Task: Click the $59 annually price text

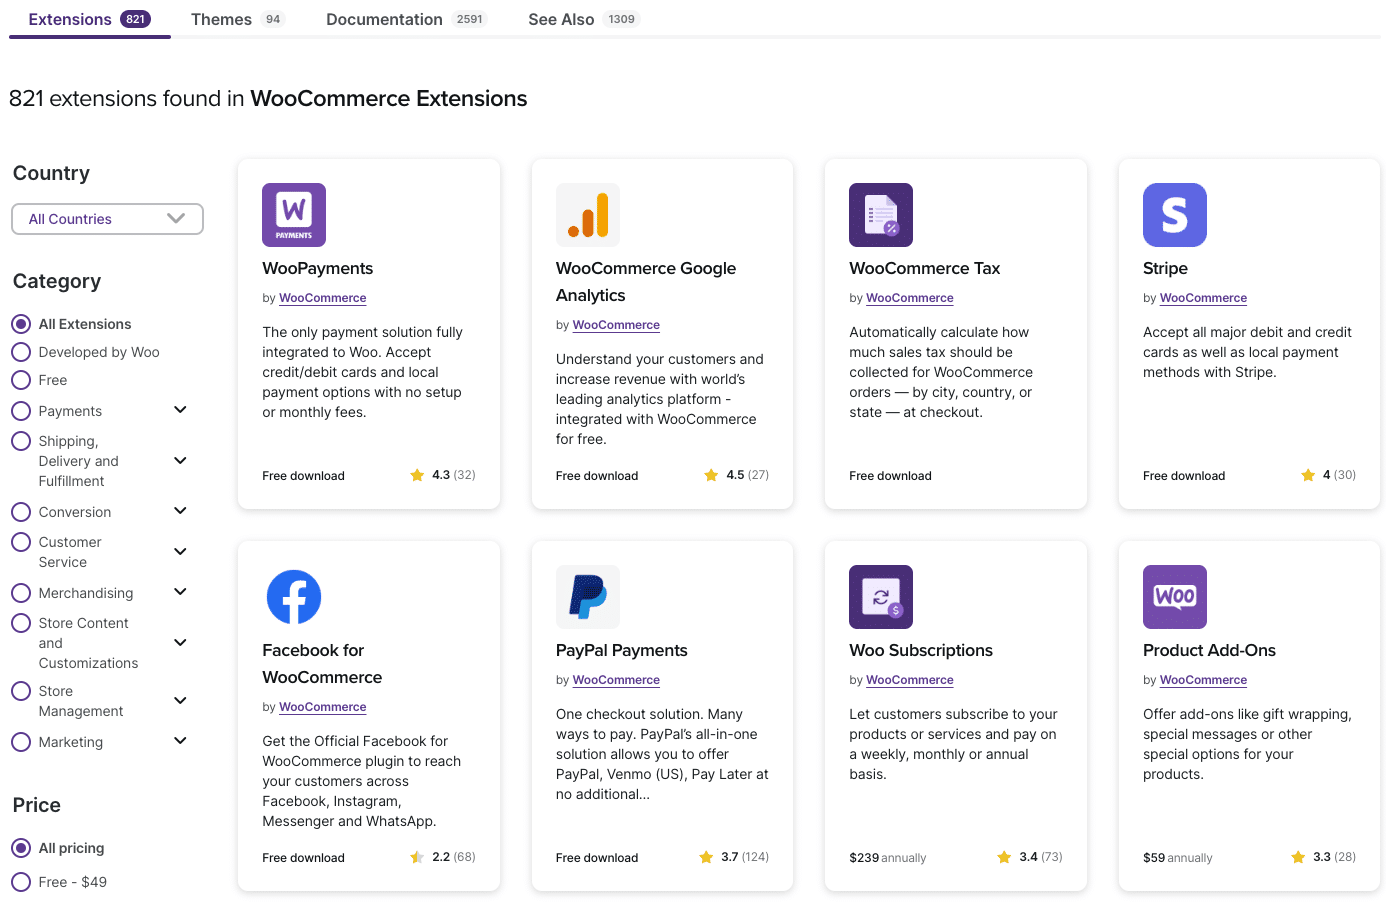Action: (1178, 858)
